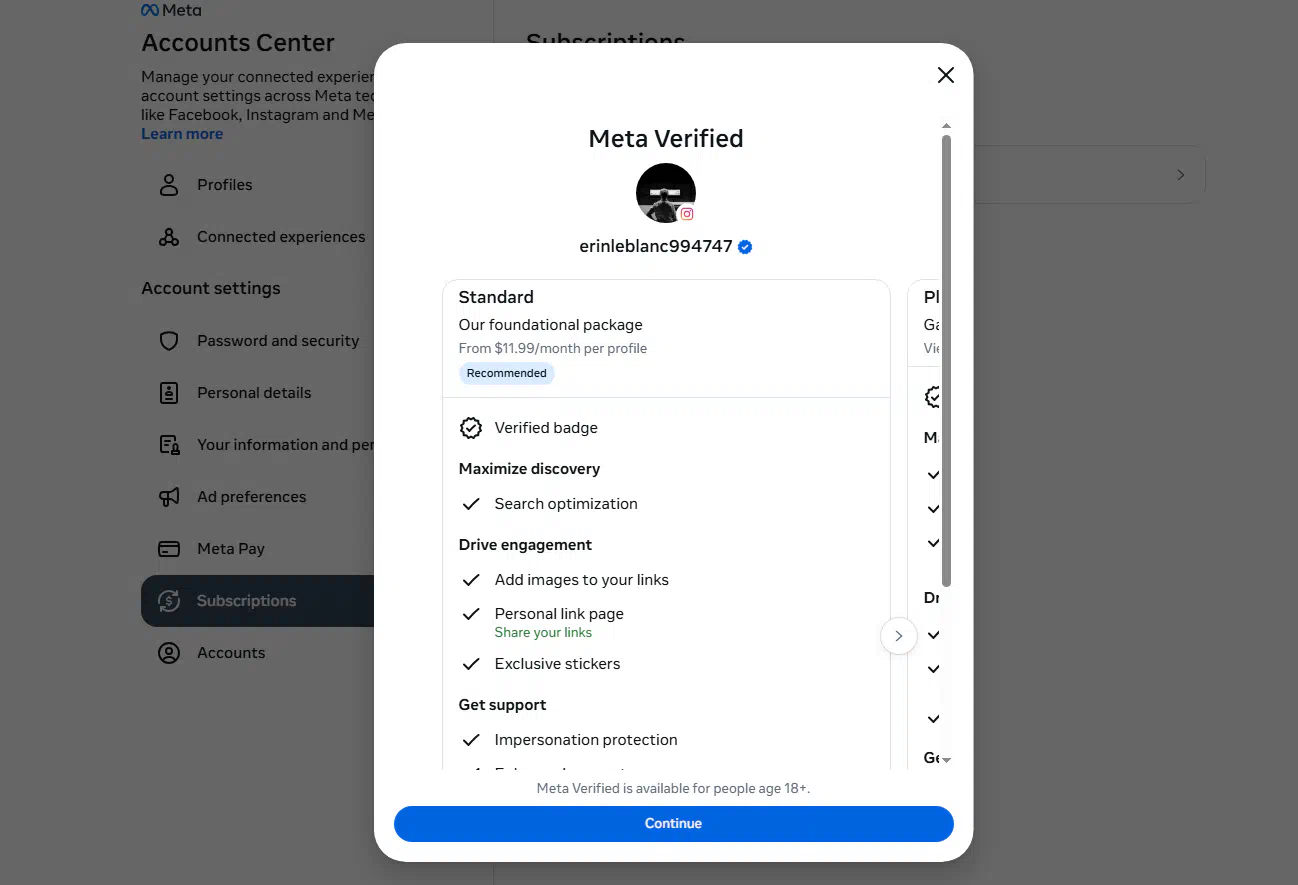Show next plan with the carousel arrow
Screen dimensions: 1298x885
click(898, 636)
